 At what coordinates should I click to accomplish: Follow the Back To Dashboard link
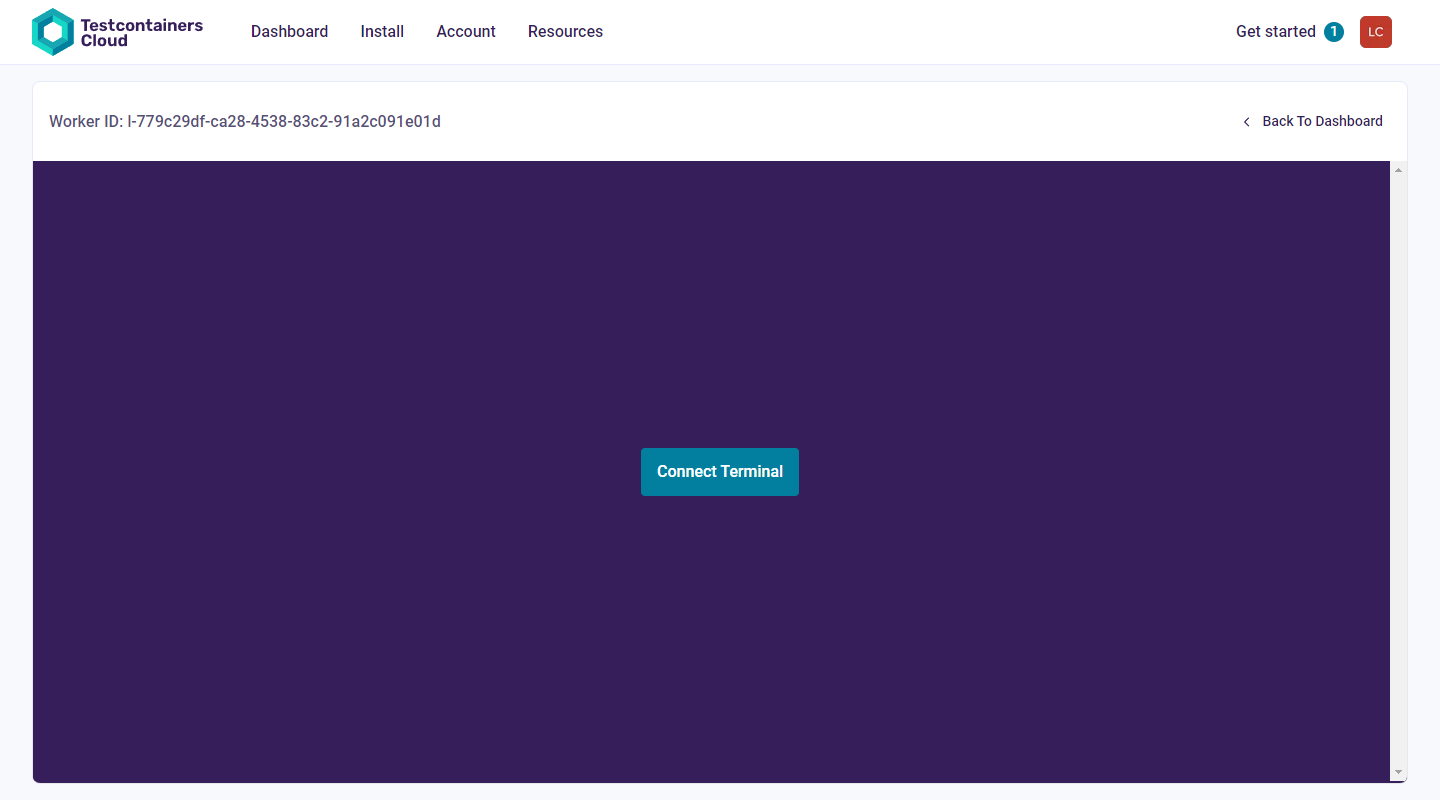1322,121
